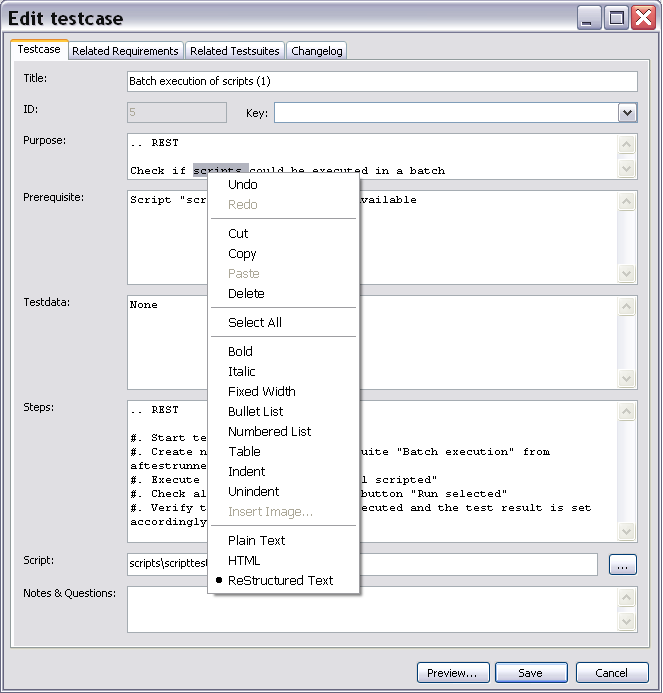
Task: Insert a Bullet List via menu
Action: [283, 411]
